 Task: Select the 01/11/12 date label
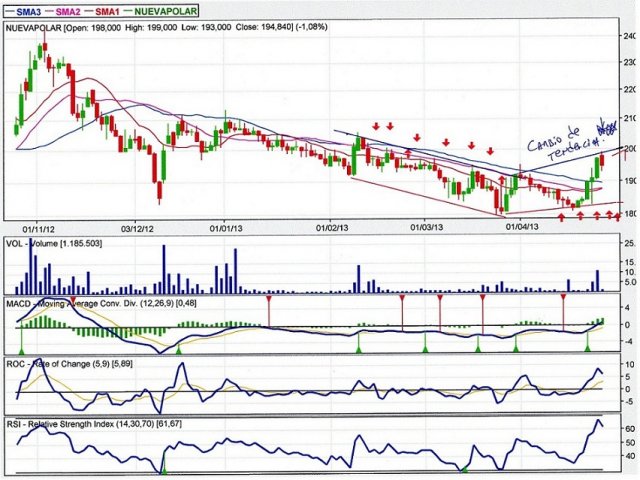pyautogui.click(x=39, y=228)
